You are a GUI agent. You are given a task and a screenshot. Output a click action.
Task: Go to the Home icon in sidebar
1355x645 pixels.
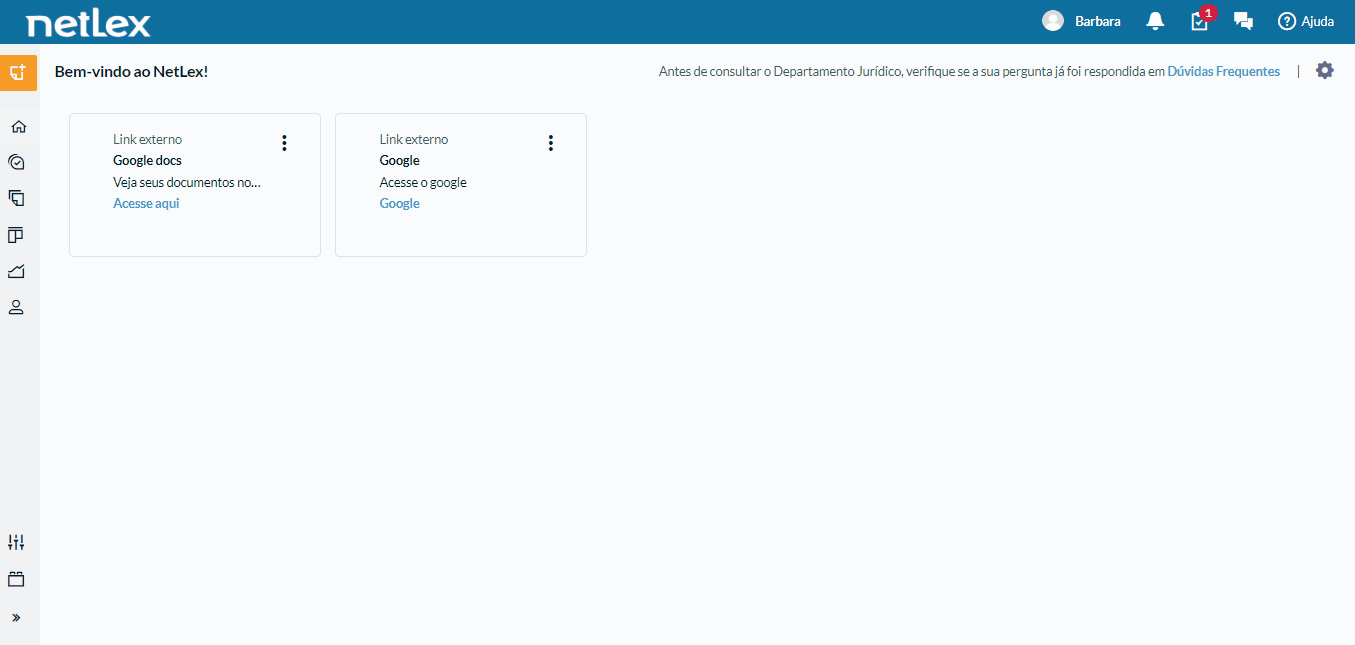(17, 127)
